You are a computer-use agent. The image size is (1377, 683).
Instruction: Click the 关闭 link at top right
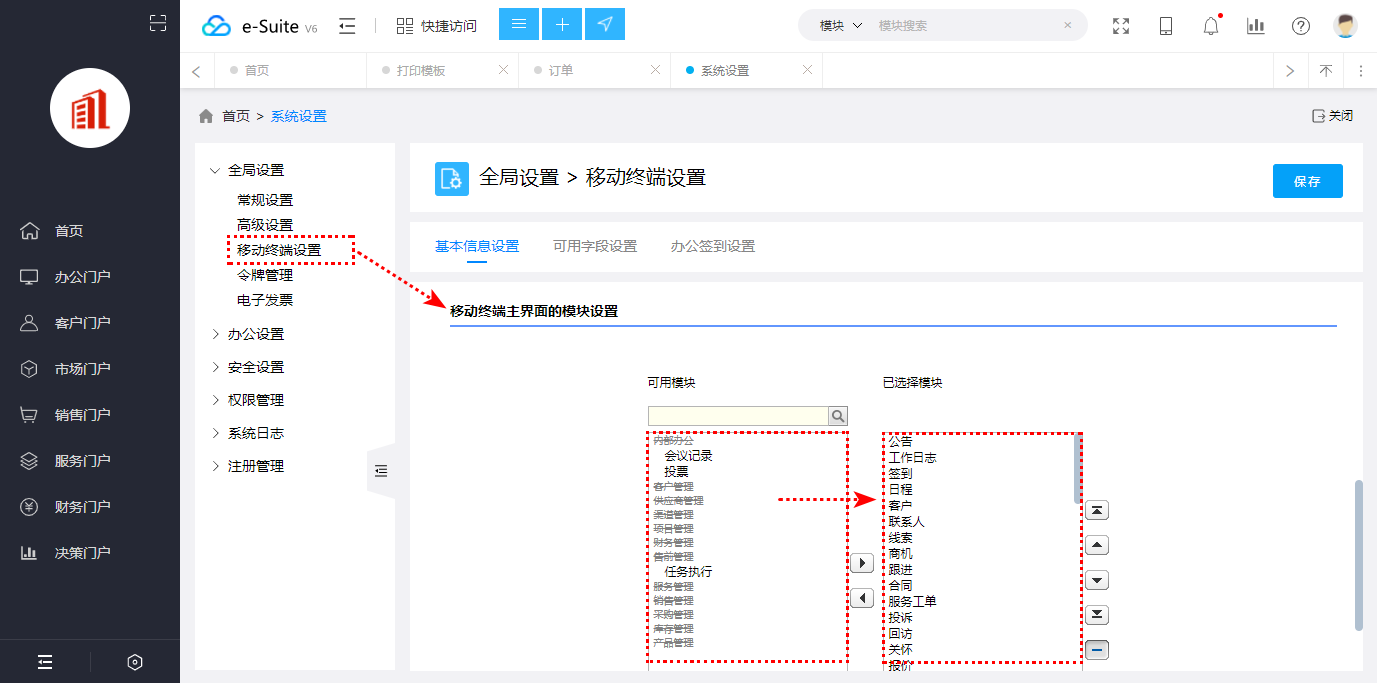[1331, 115]
